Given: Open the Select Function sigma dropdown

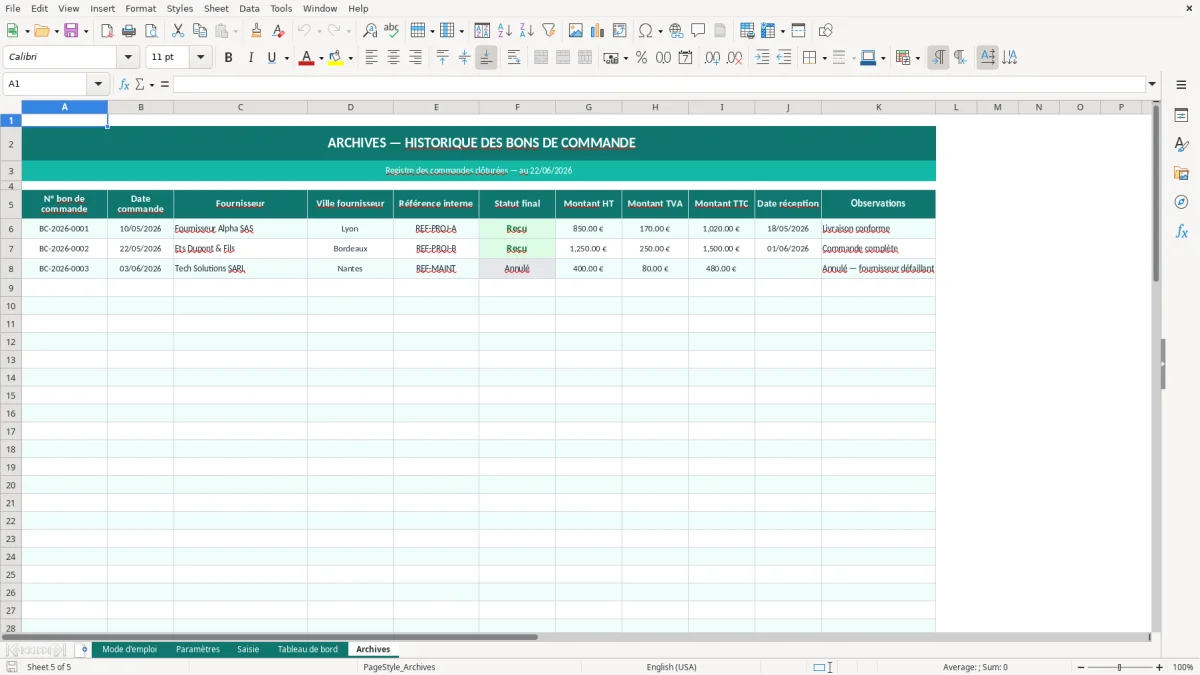Looking at the screenshot, I should coord(152,84).
